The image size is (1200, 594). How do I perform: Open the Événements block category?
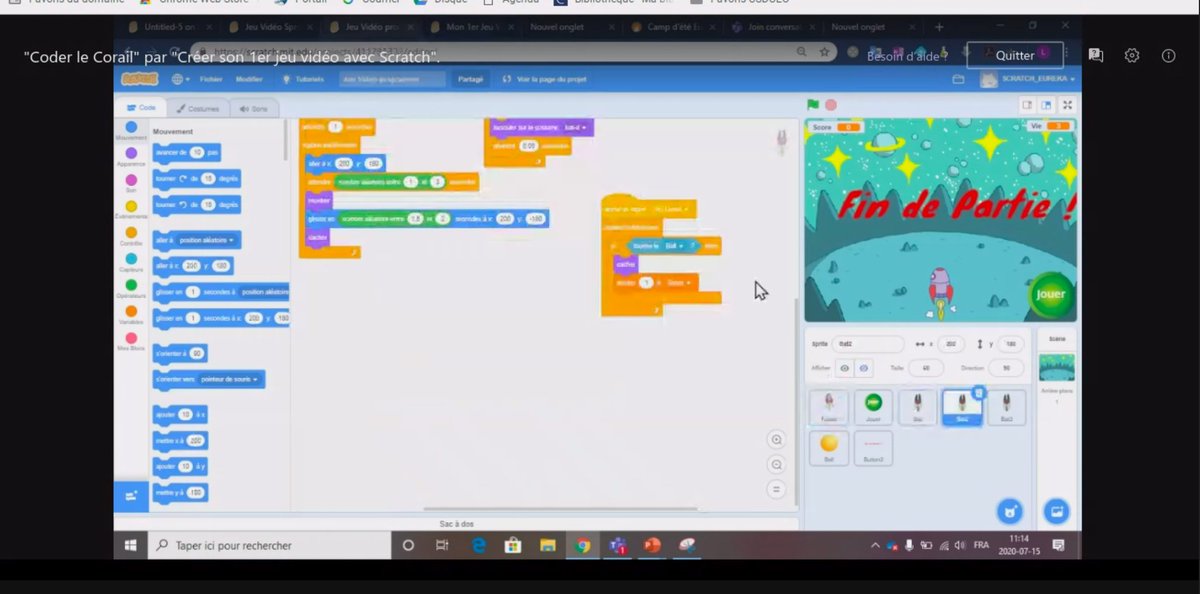131,210
